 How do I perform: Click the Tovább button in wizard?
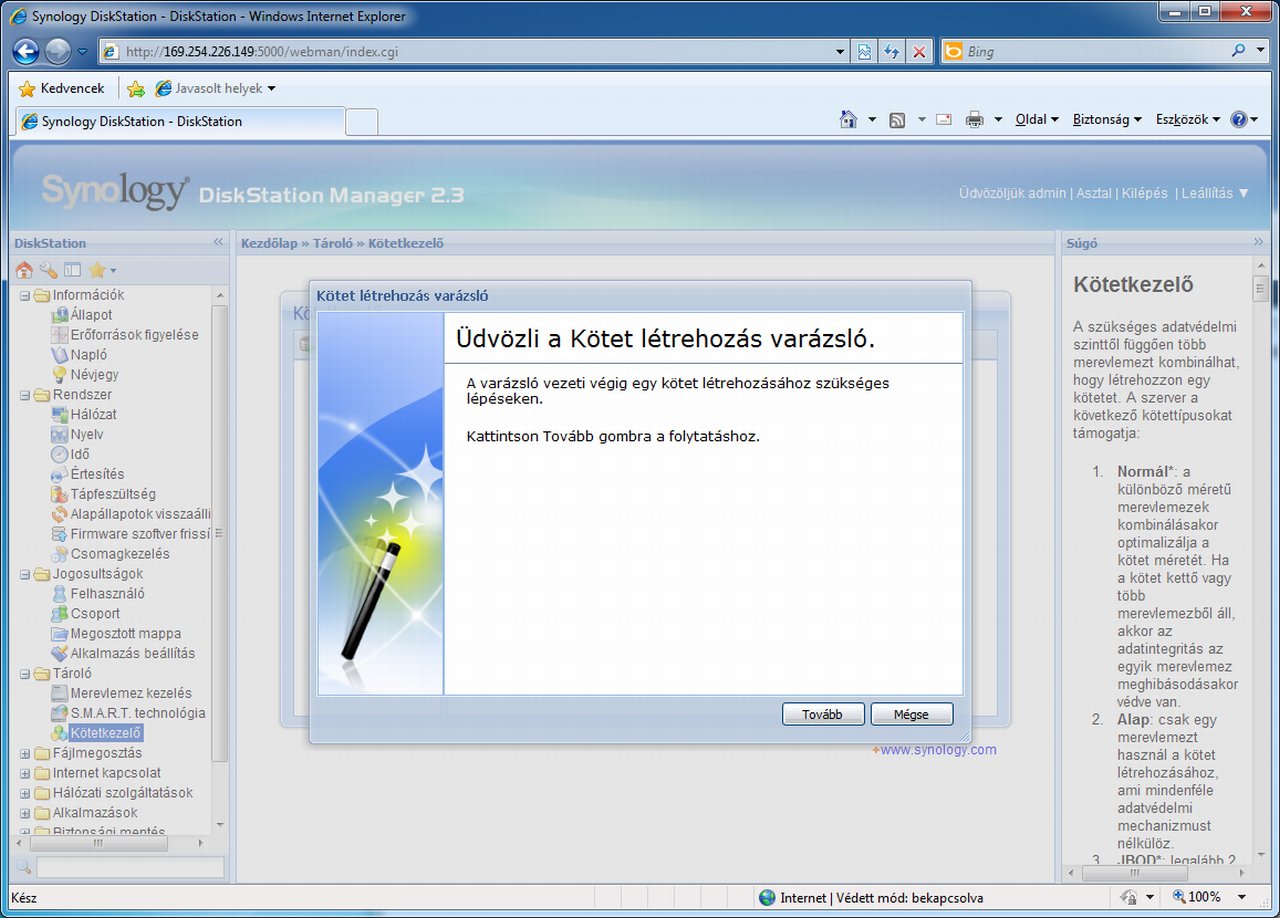pos(823,715)
